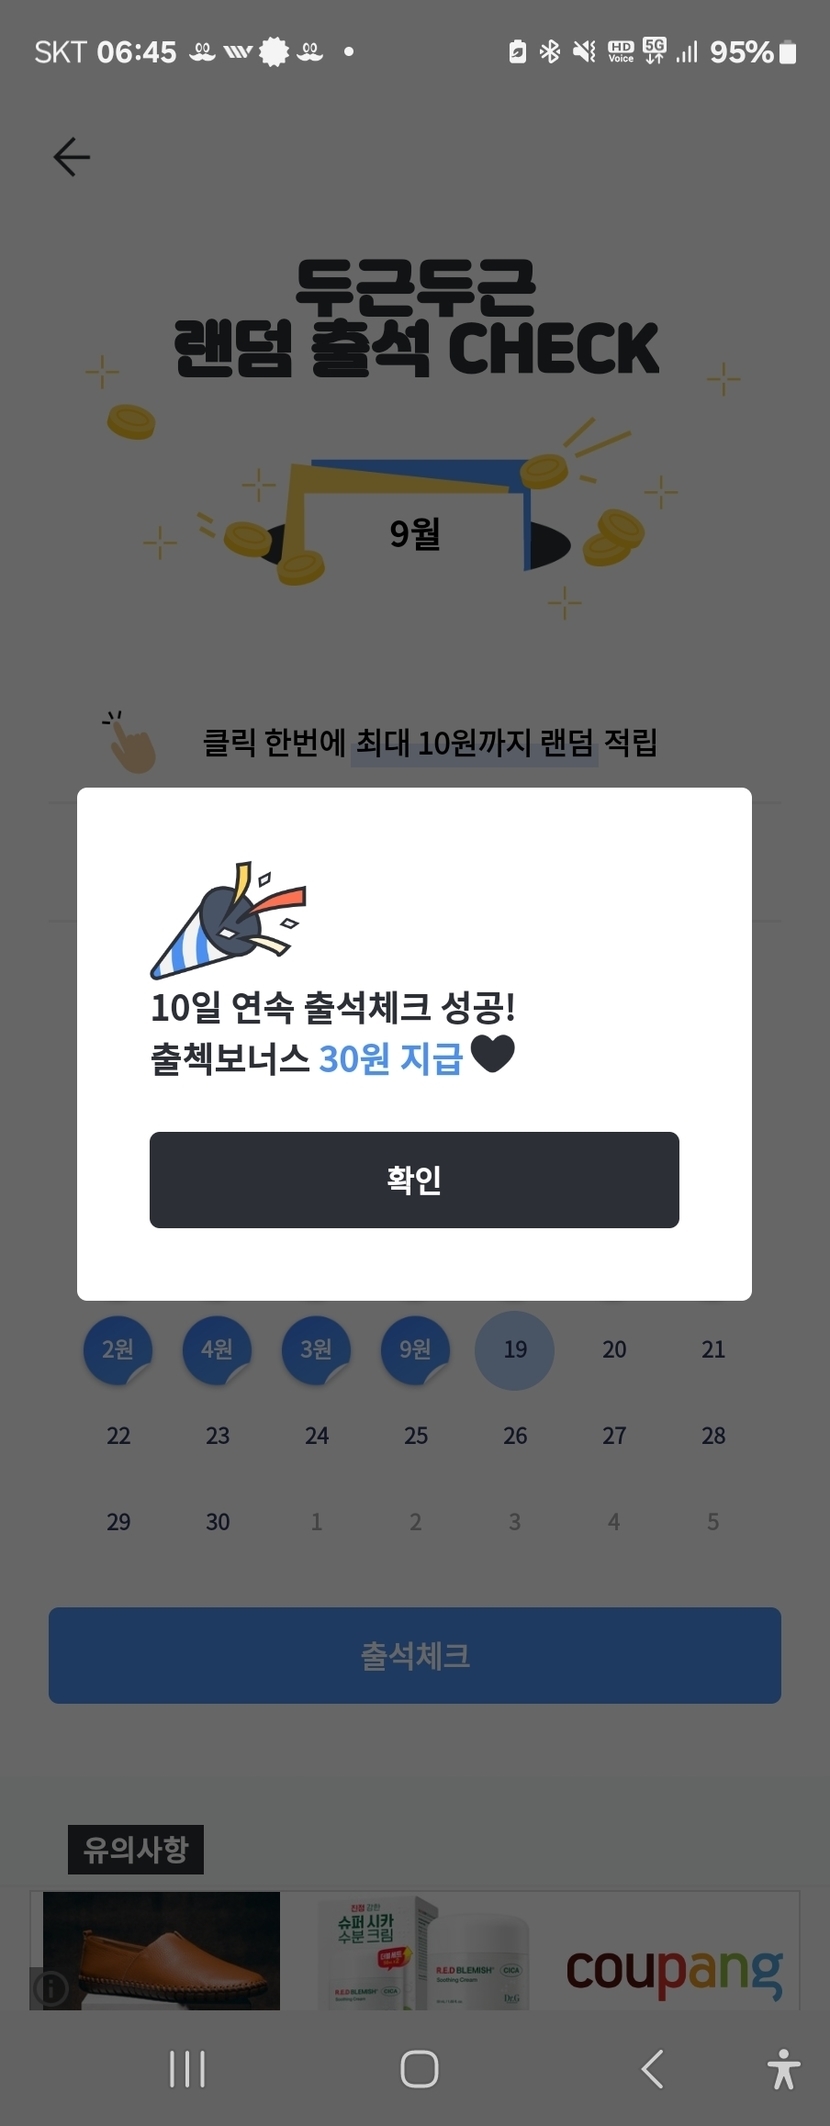
Task: Tap the 9원 reward coin stamp
Action: click(416, 1350)
